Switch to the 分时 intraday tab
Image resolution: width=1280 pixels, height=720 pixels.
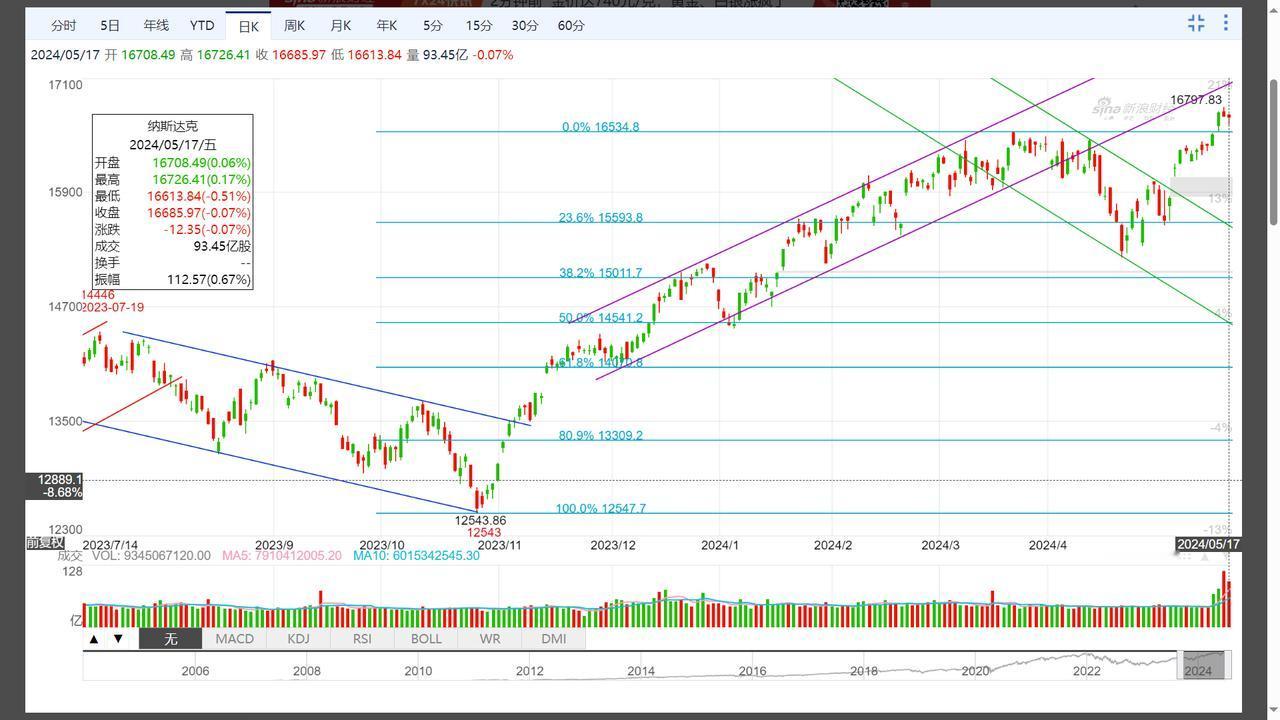tap(63, 25)
